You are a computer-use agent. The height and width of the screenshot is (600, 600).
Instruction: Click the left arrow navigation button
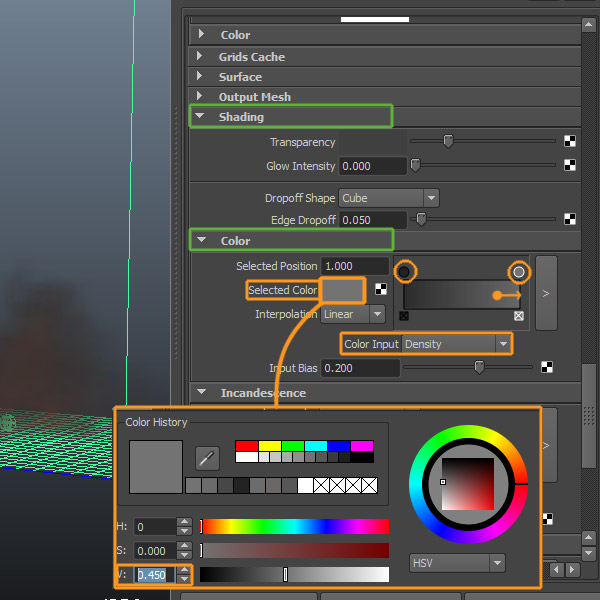(557, 569)
